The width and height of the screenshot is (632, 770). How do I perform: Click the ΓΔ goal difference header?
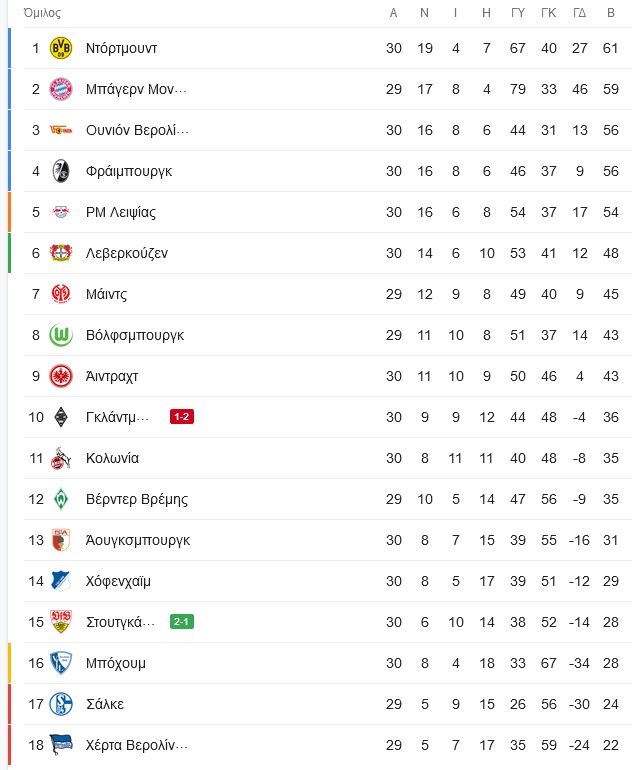click(579, 13)
